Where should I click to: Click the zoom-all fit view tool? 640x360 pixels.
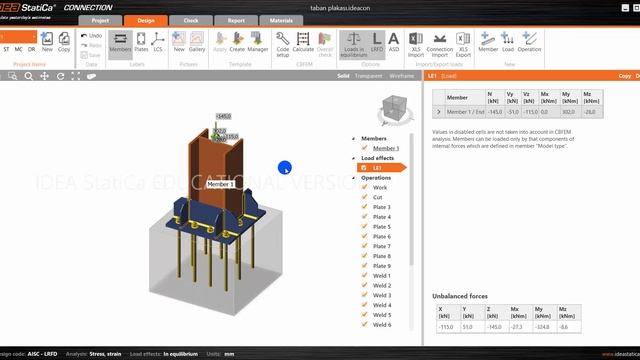click(76, 76)
